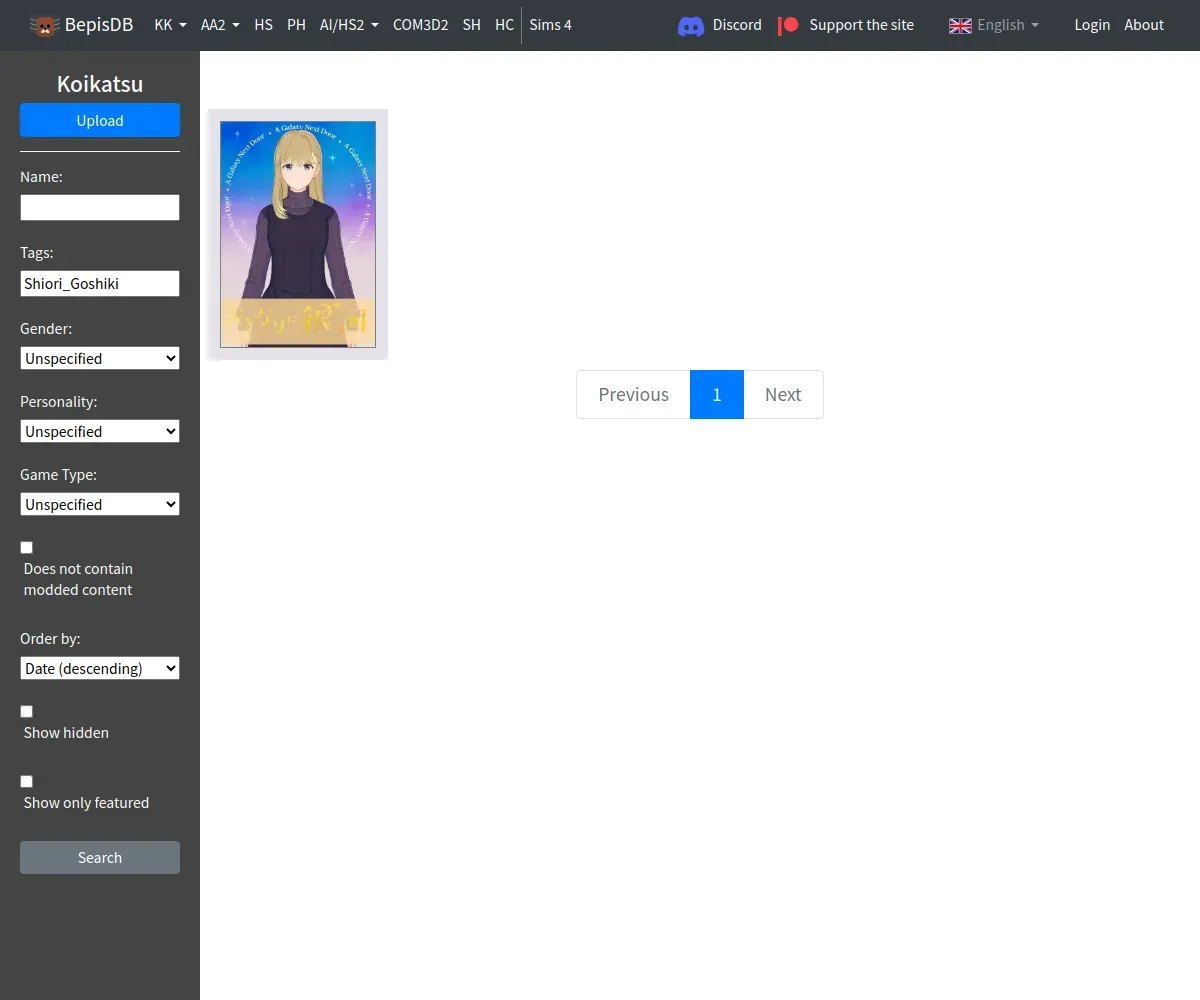Click the Search button
This screenshot has height=1000, width=1200.
(100, 857)
